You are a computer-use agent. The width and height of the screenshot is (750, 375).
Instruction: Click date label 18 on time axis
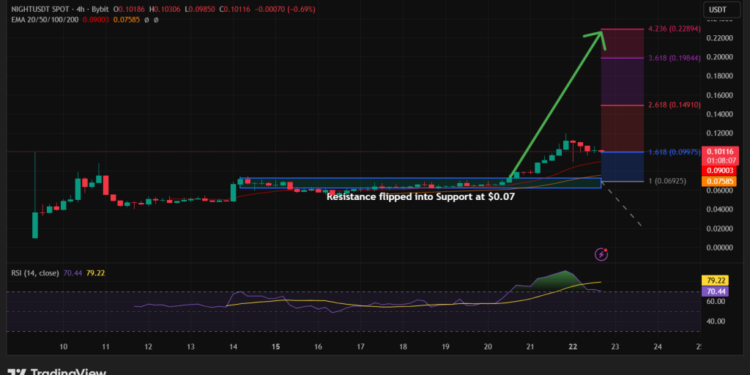click(403, 347)
